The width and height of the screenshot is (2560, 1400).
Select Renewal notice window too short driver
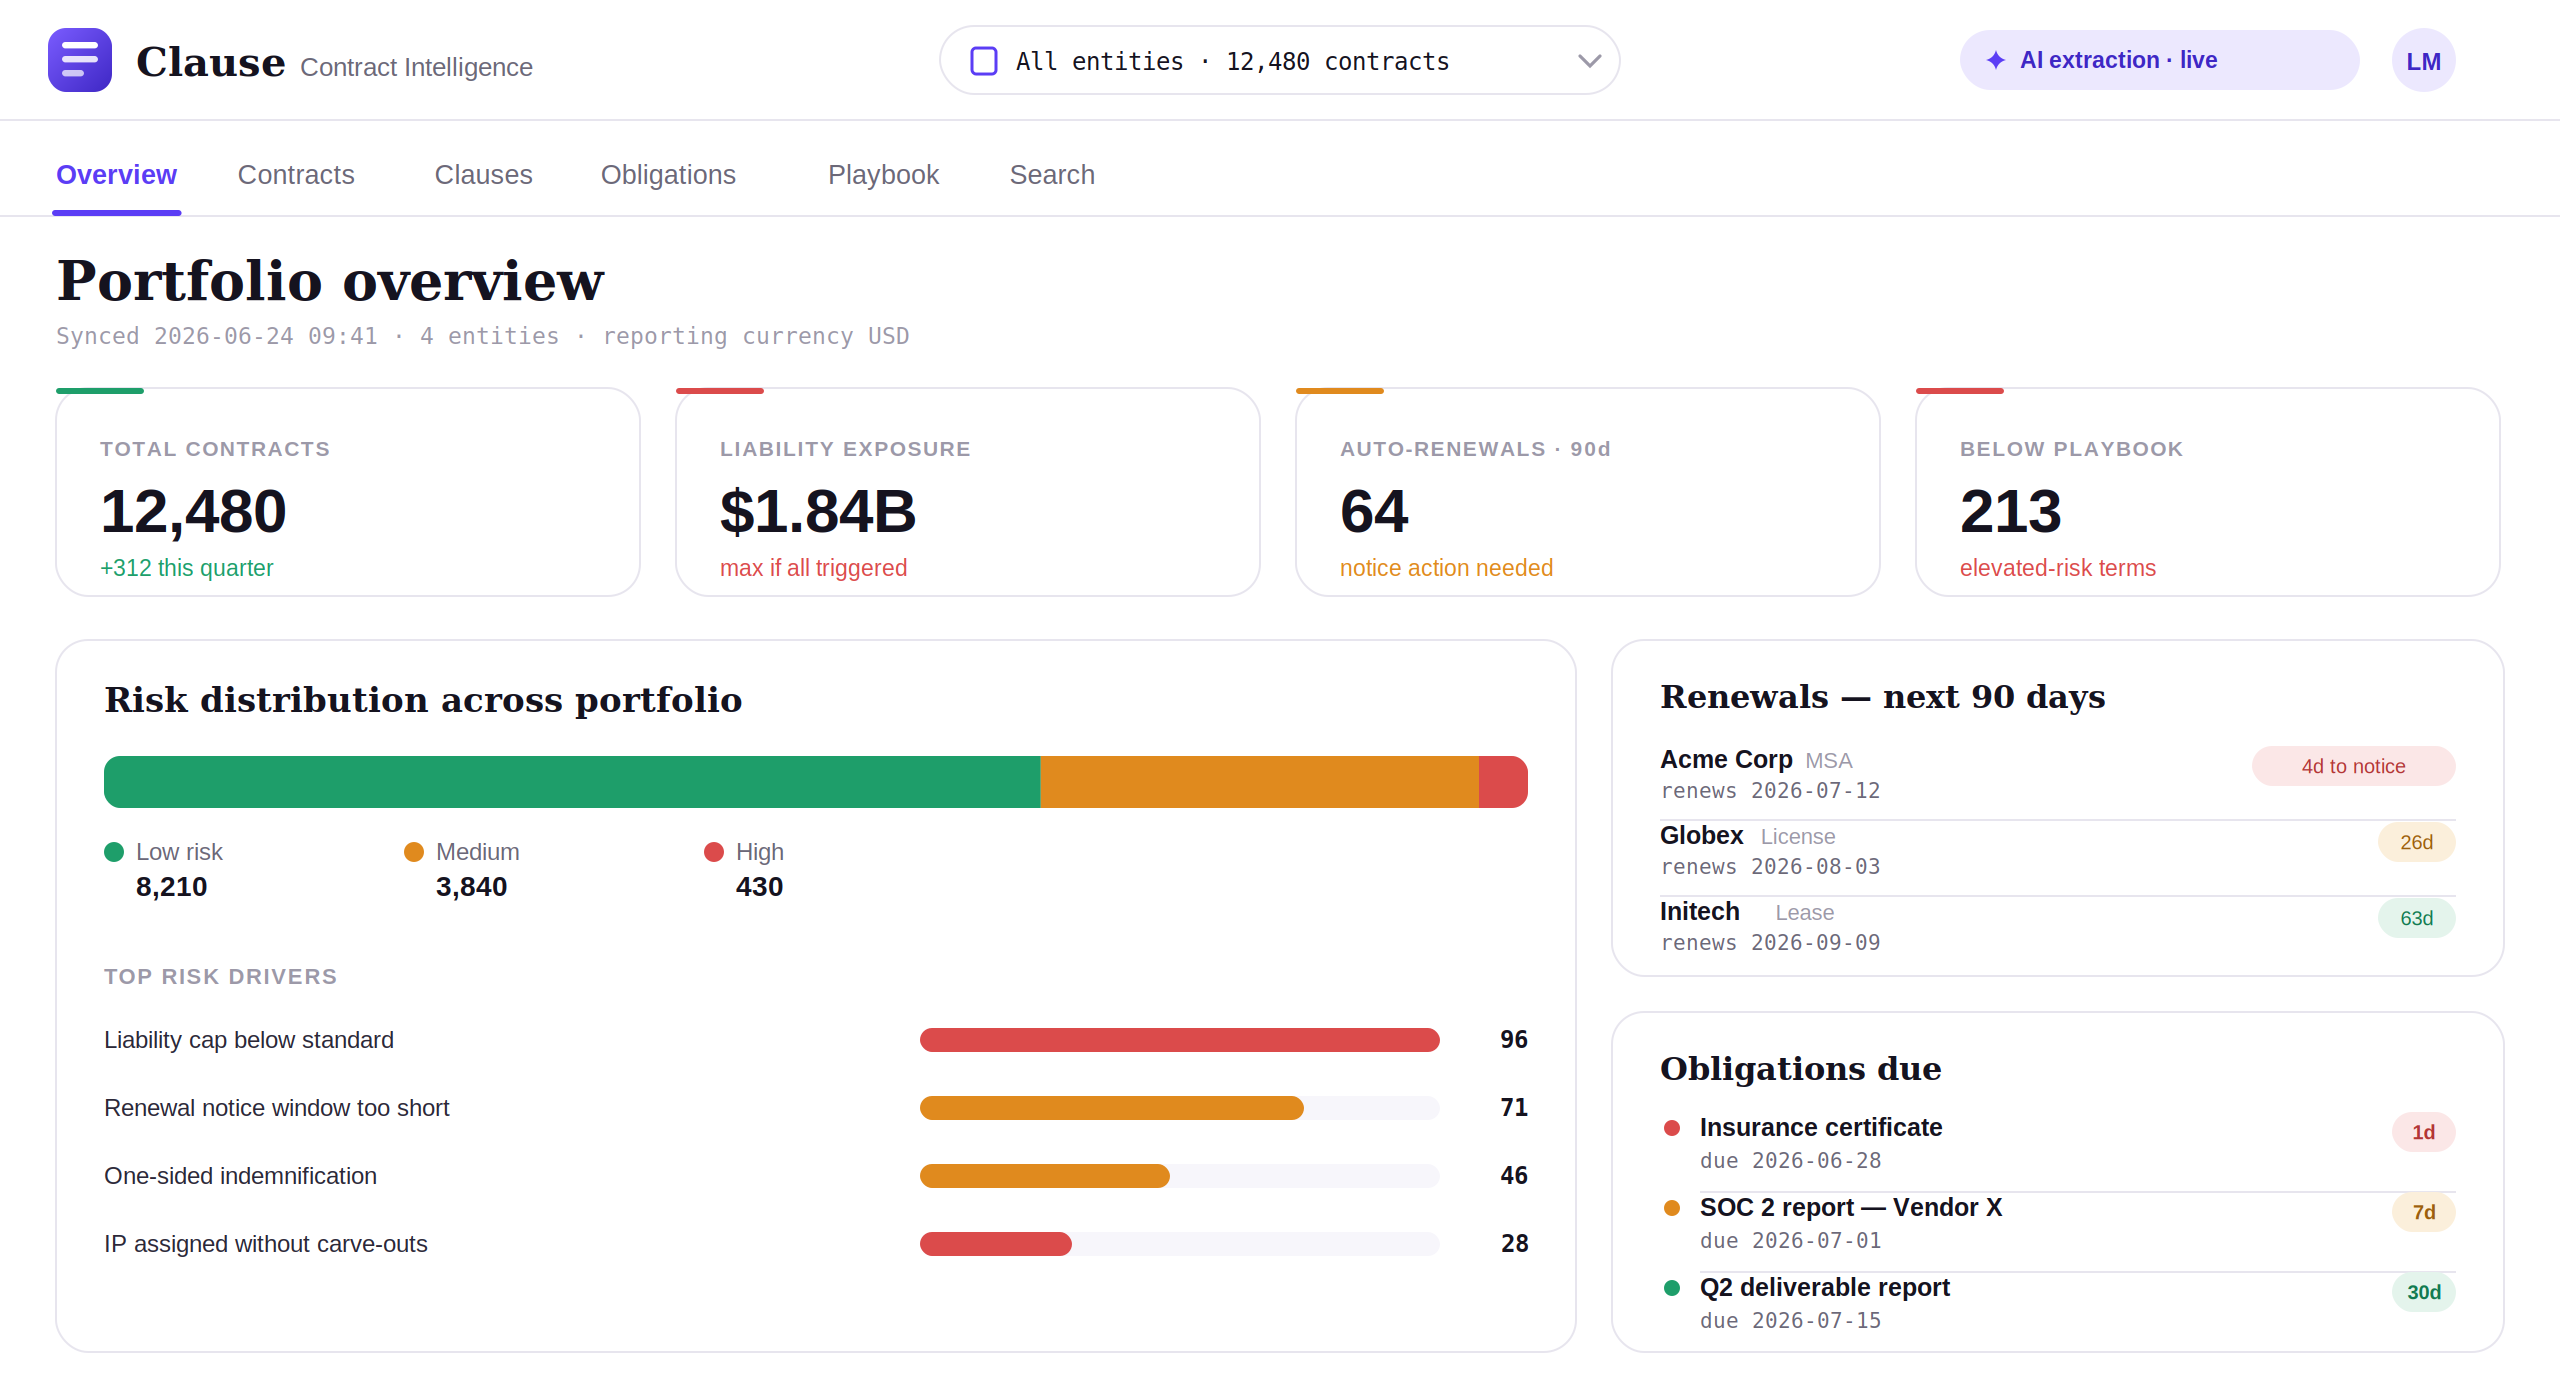(816, 1108)
